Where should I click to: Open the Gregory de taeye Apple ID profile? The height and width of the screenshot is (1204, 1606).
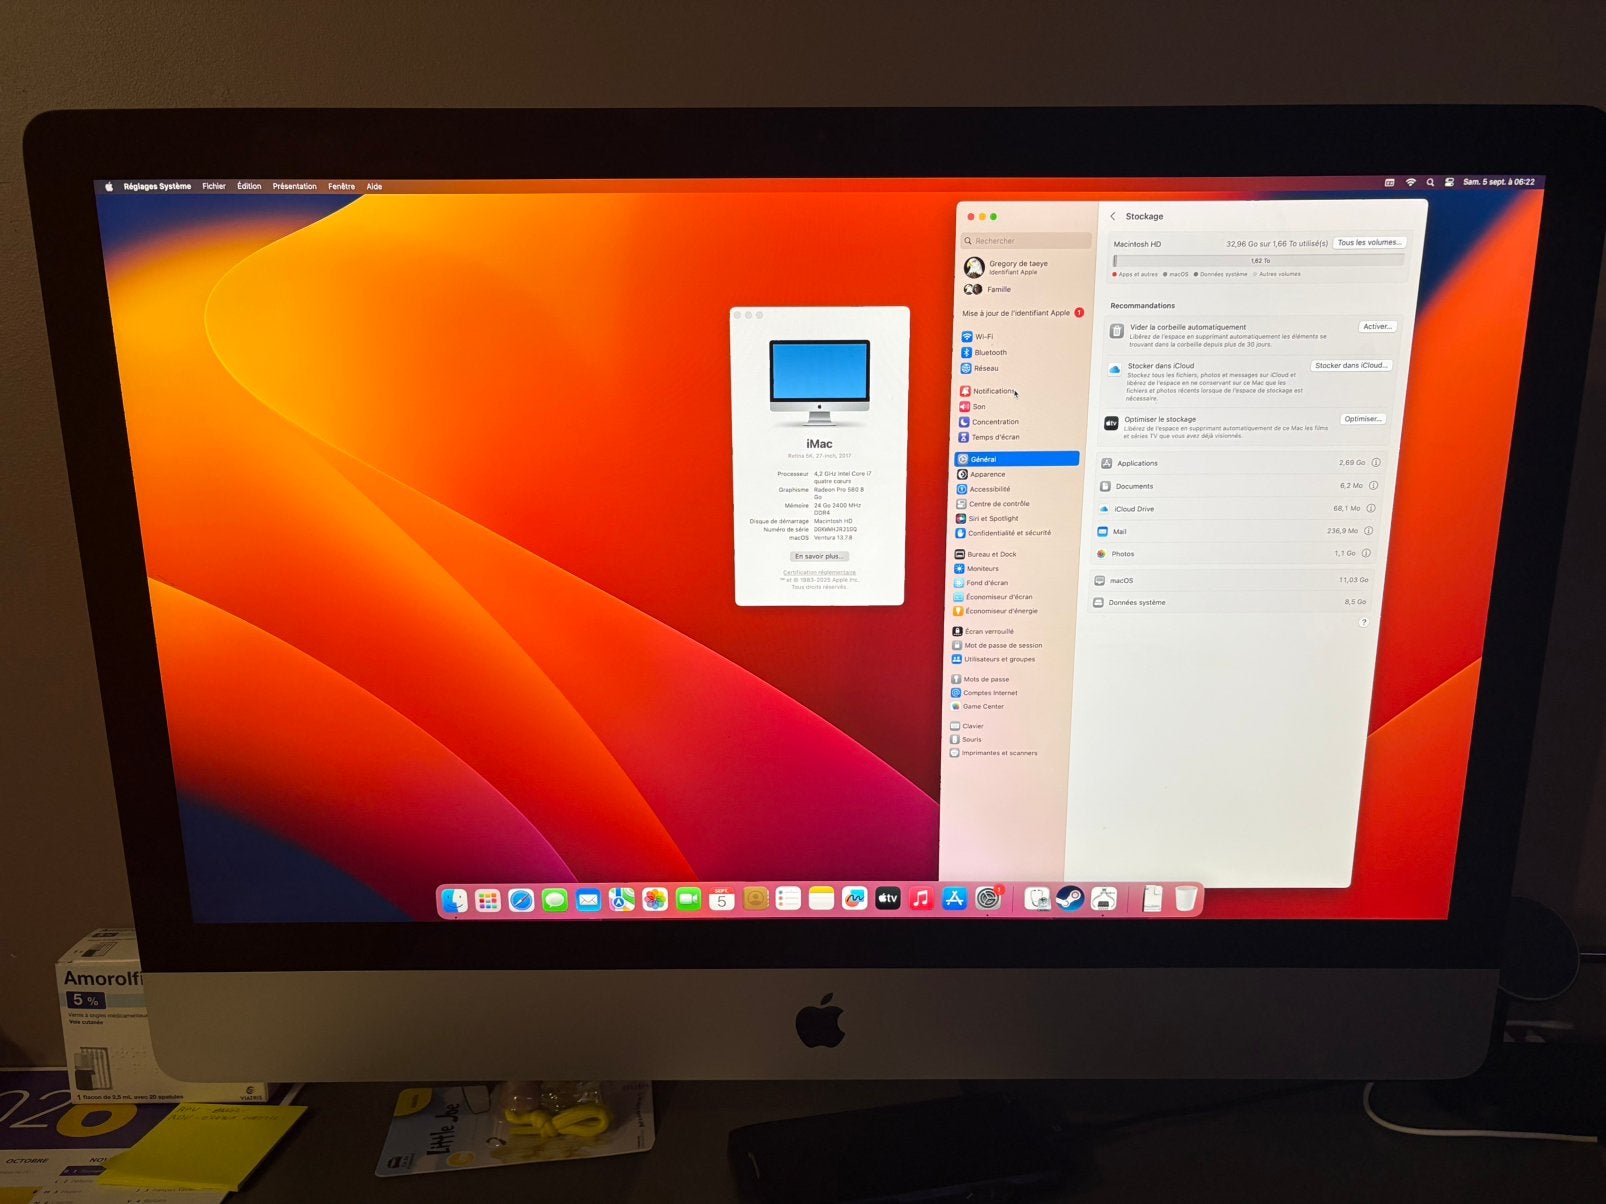(1007, 267)
